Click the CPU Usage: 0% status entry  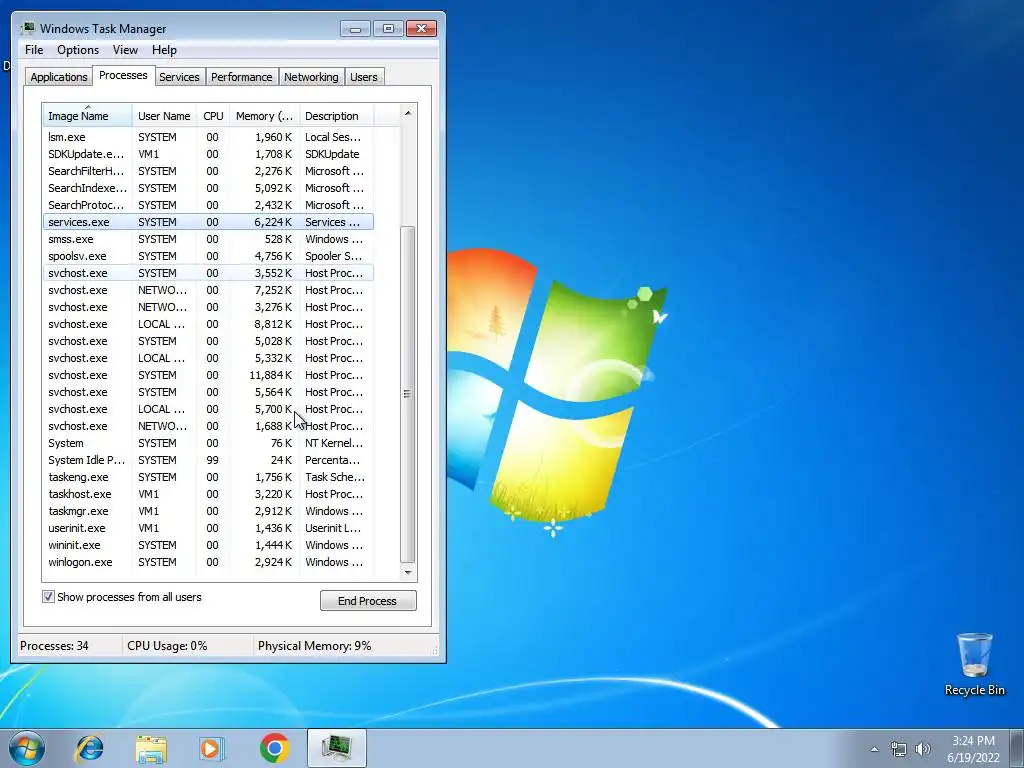point(167,646)
